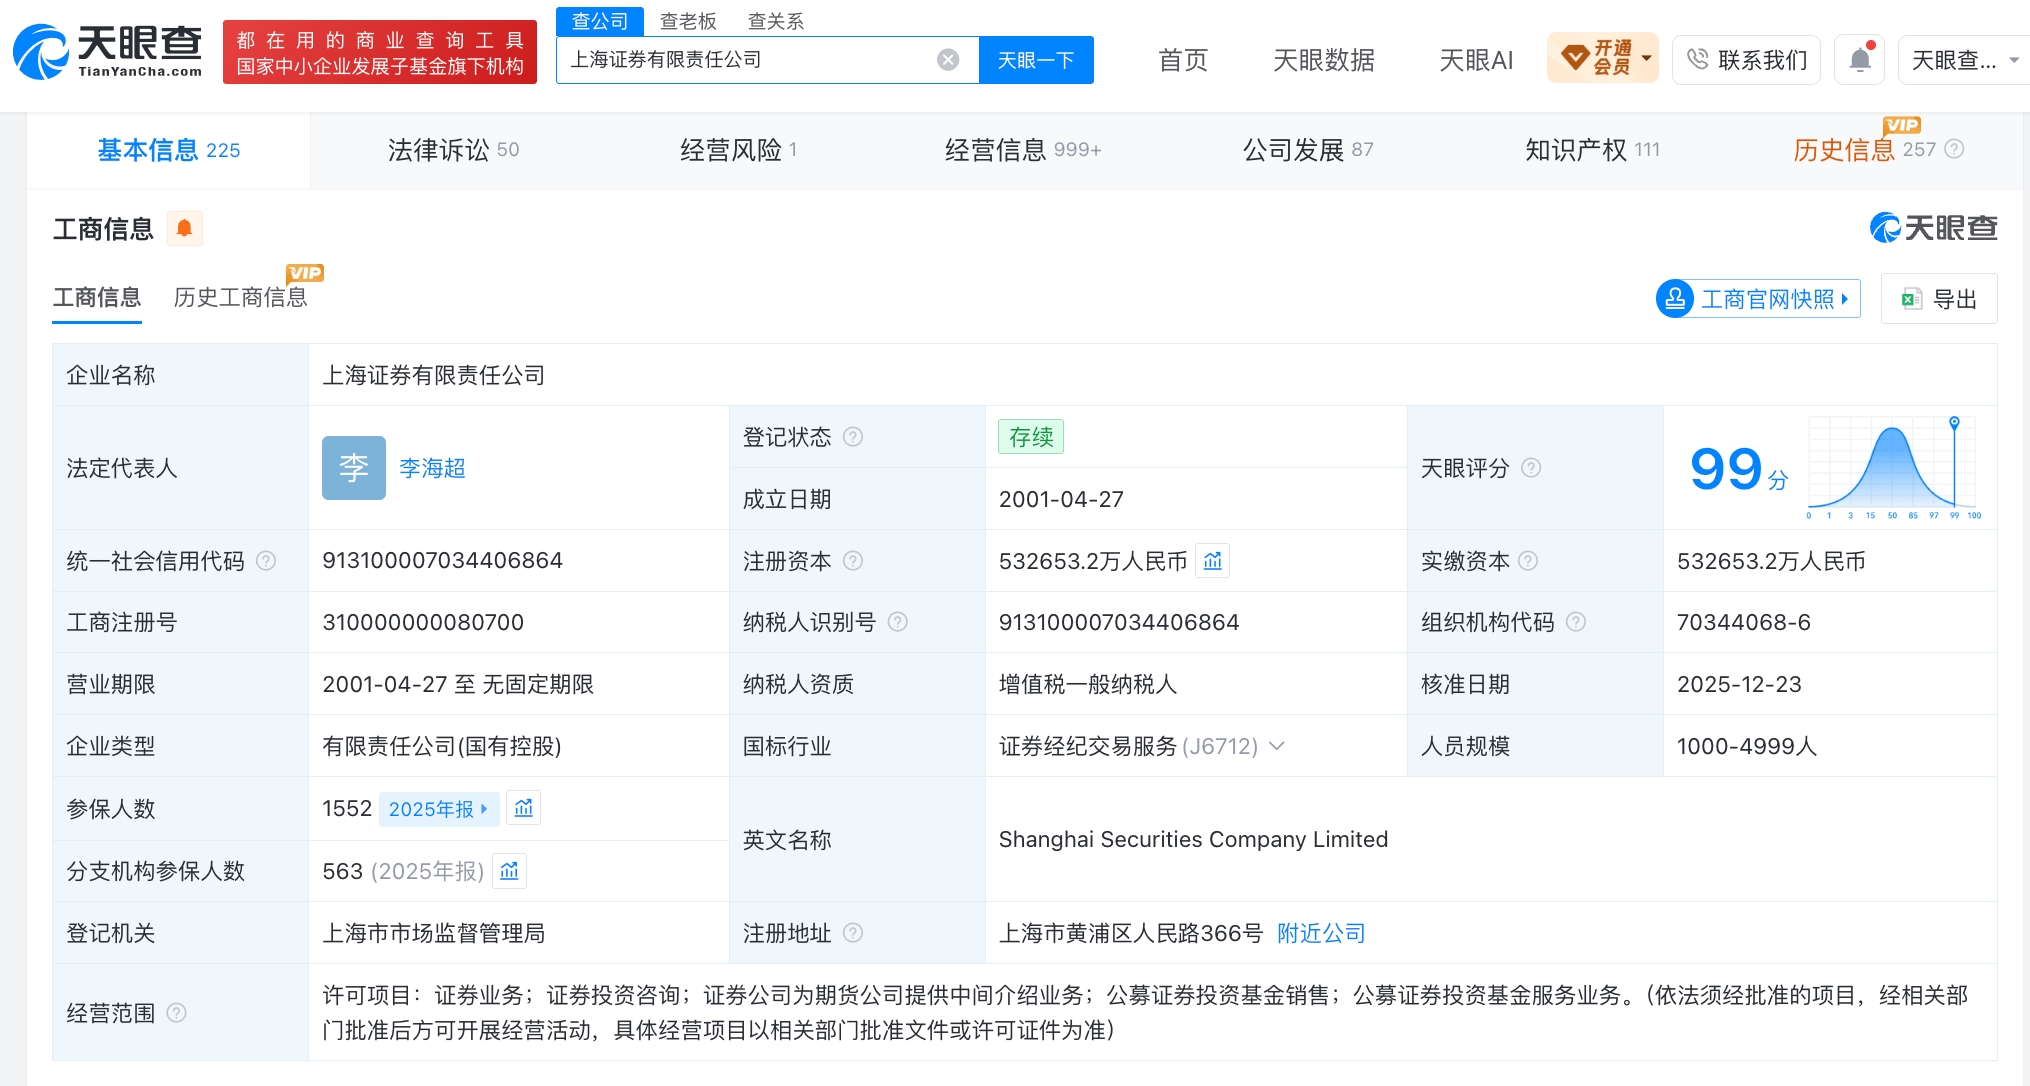Click help icon beside 注册资本 label

[853, 561]
